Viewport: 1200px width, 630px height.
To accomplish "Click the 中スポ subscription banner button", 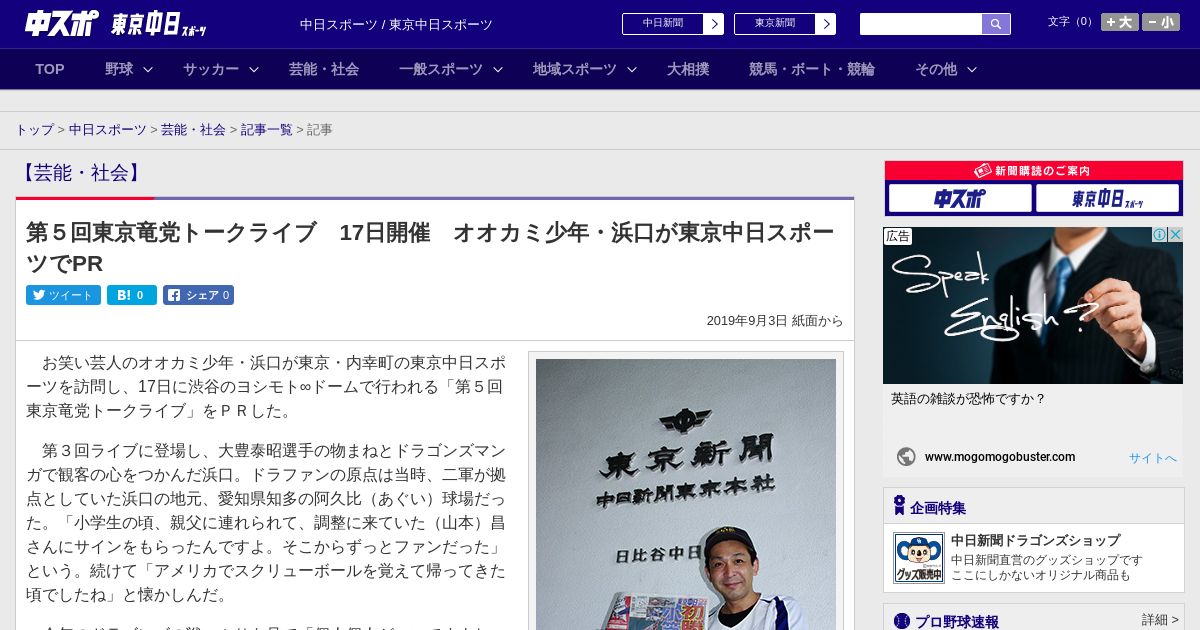I will (960, 199).
